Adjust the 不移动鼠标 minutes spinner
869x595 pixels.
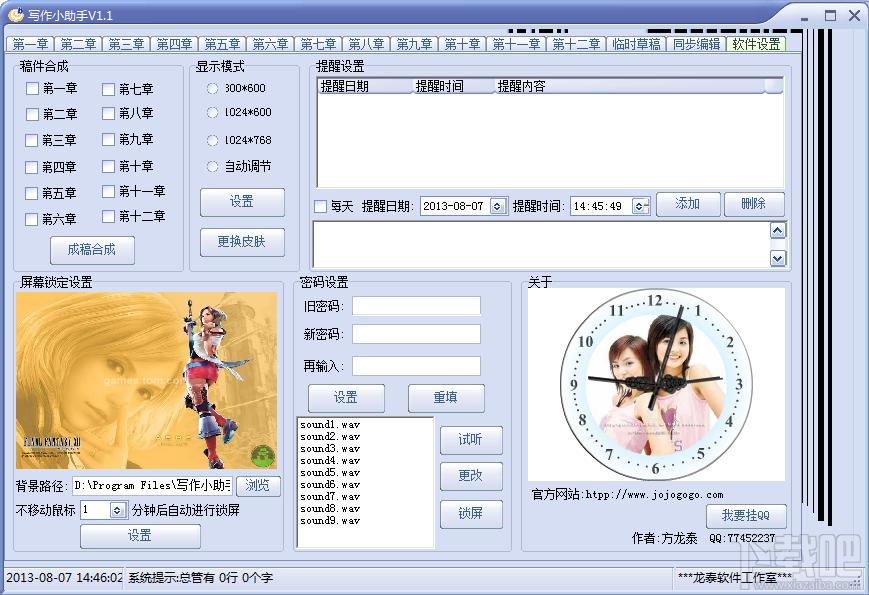tap(117, 510)
